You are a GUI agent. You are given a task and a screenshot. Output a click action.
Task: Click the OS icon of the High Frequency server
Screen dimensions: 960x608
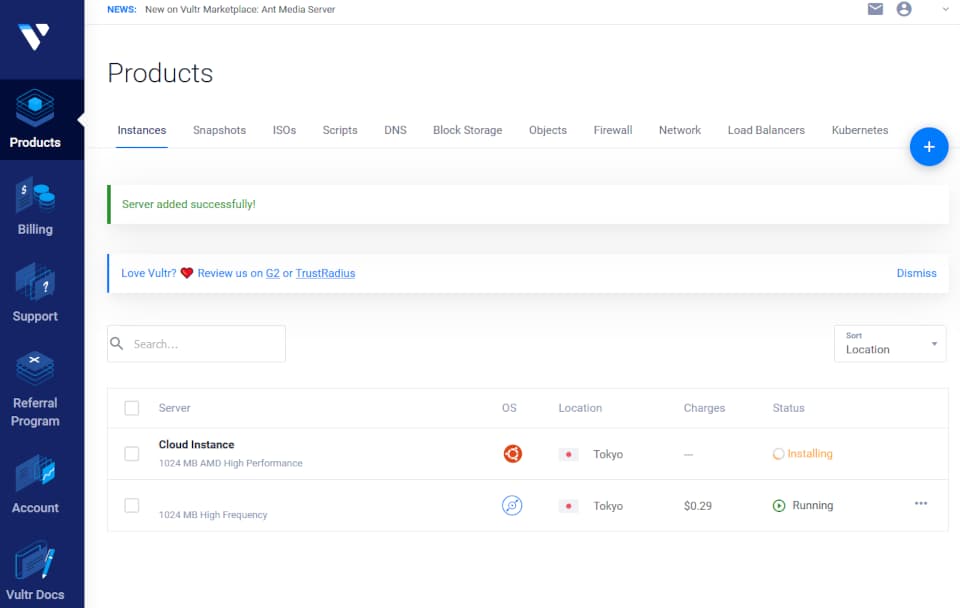(512, 505)
